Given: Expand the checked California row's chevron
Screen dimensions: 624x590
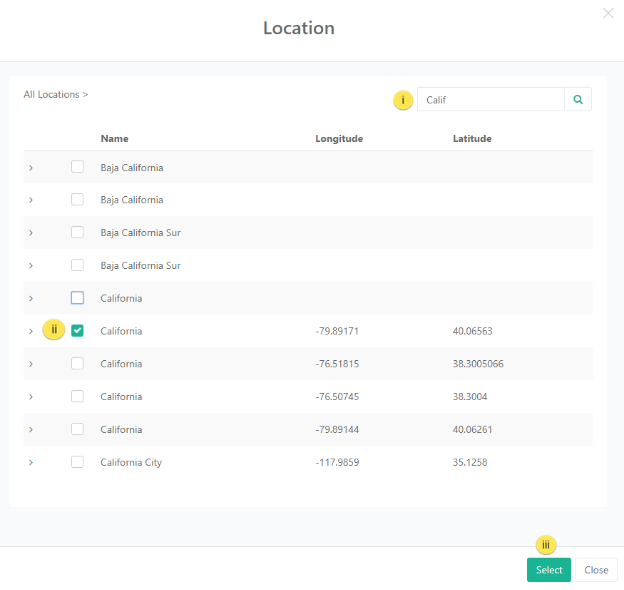Looking at the screenshot, I should (x=31, y=331).
